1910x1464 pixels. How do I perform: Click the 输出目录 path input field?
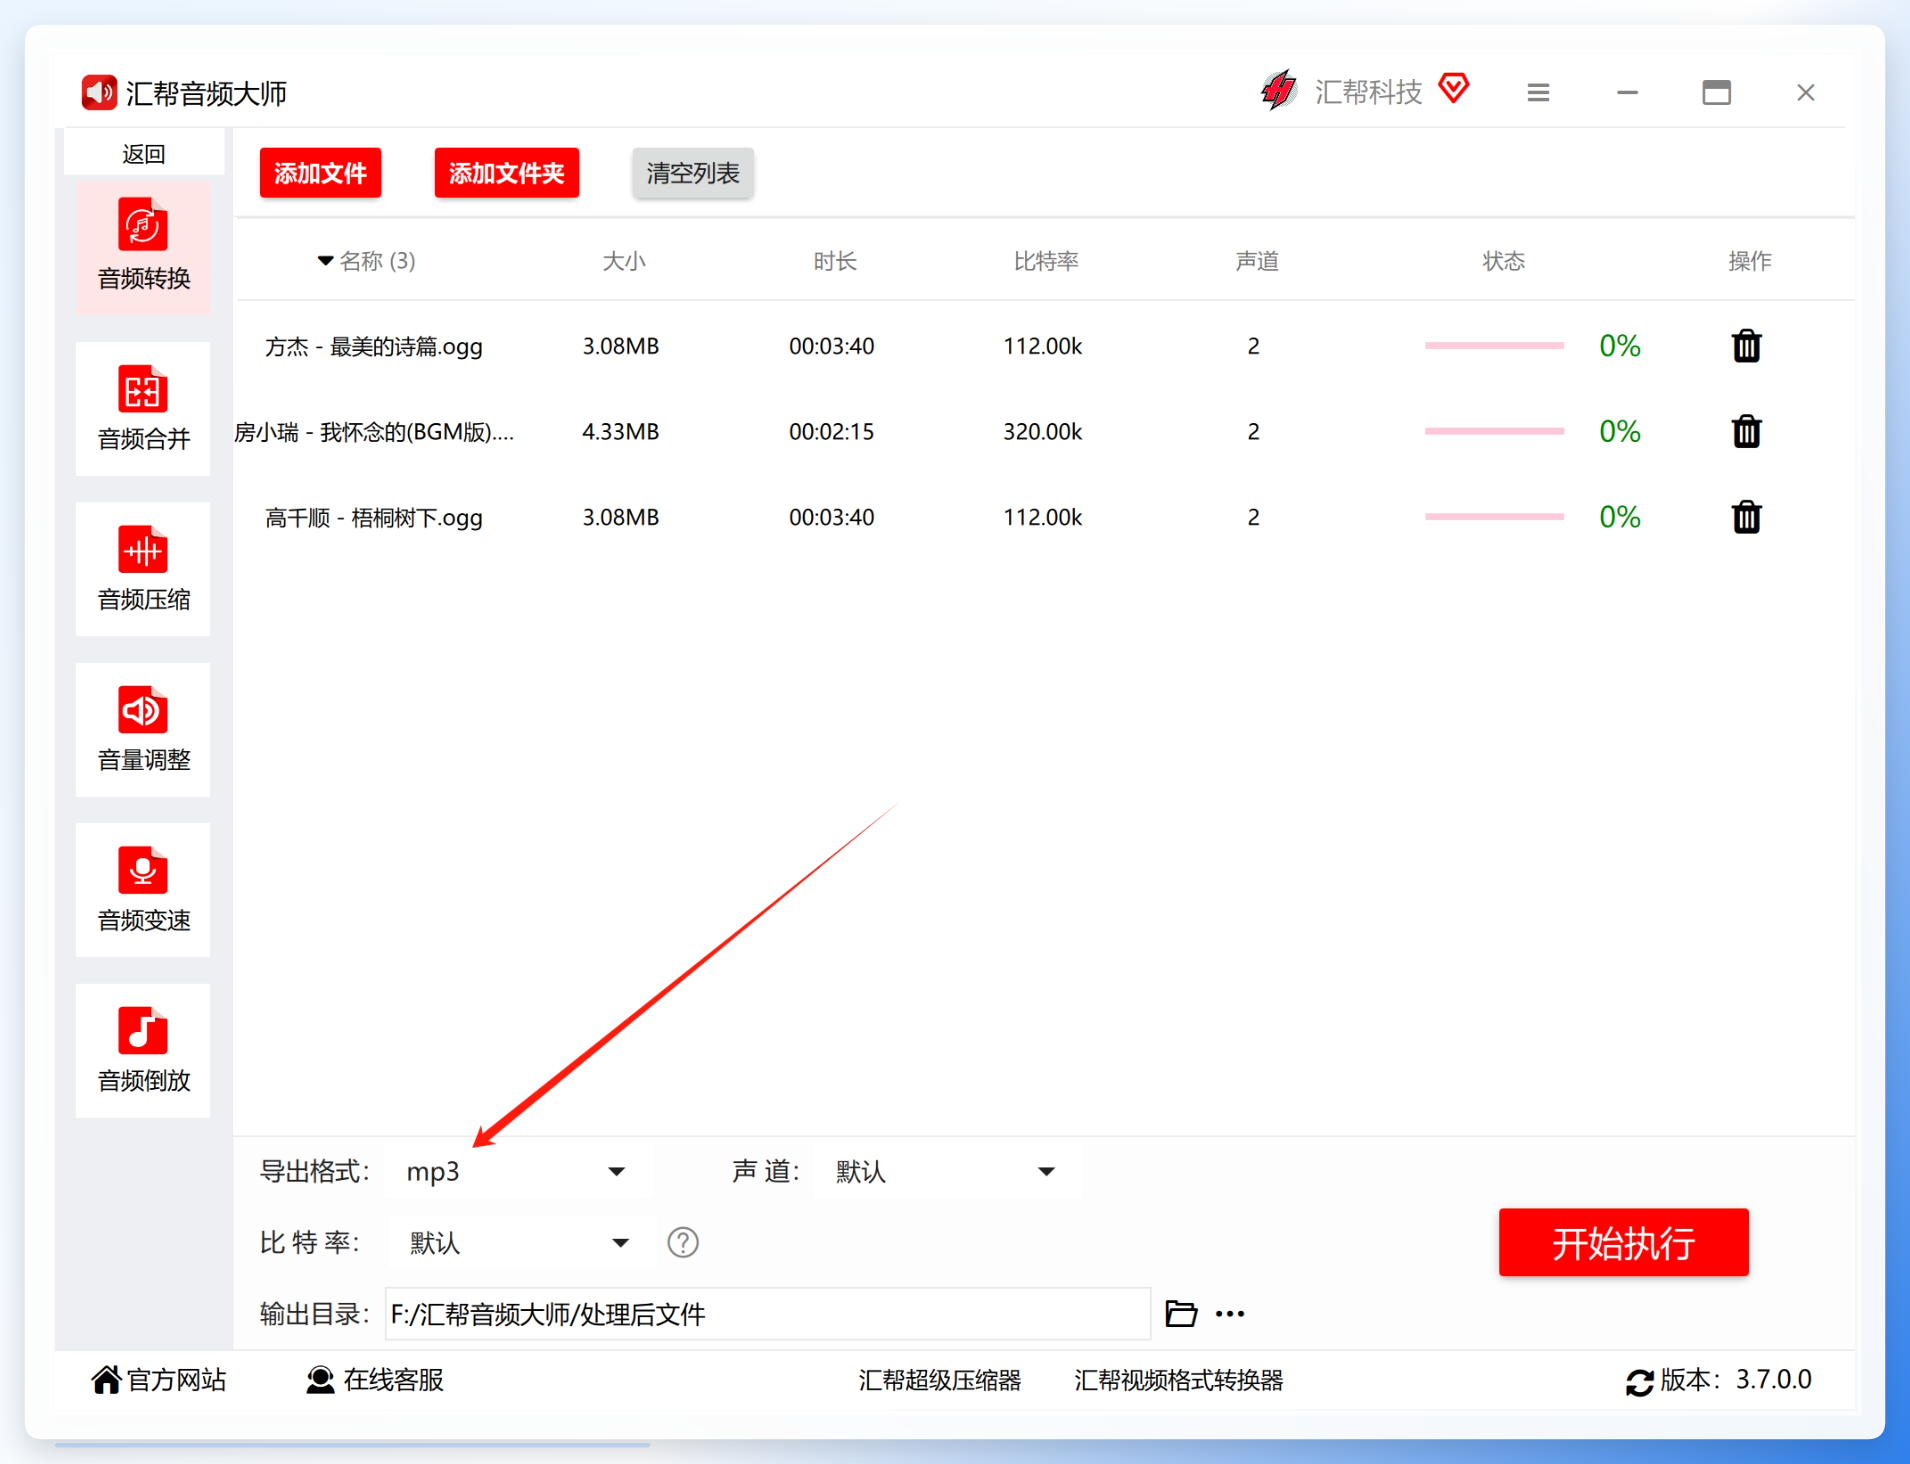pos(767,1313)
